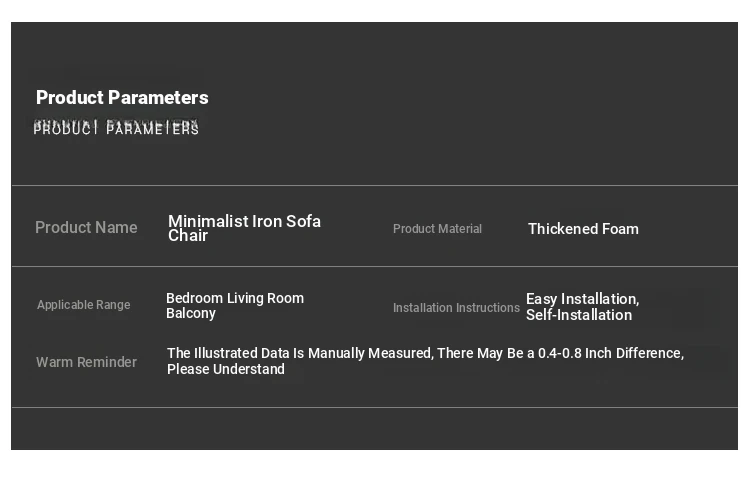This screenshot has height=489, width=750.
Task: Click the Easy Installation text line
Action: coord(583,299)
